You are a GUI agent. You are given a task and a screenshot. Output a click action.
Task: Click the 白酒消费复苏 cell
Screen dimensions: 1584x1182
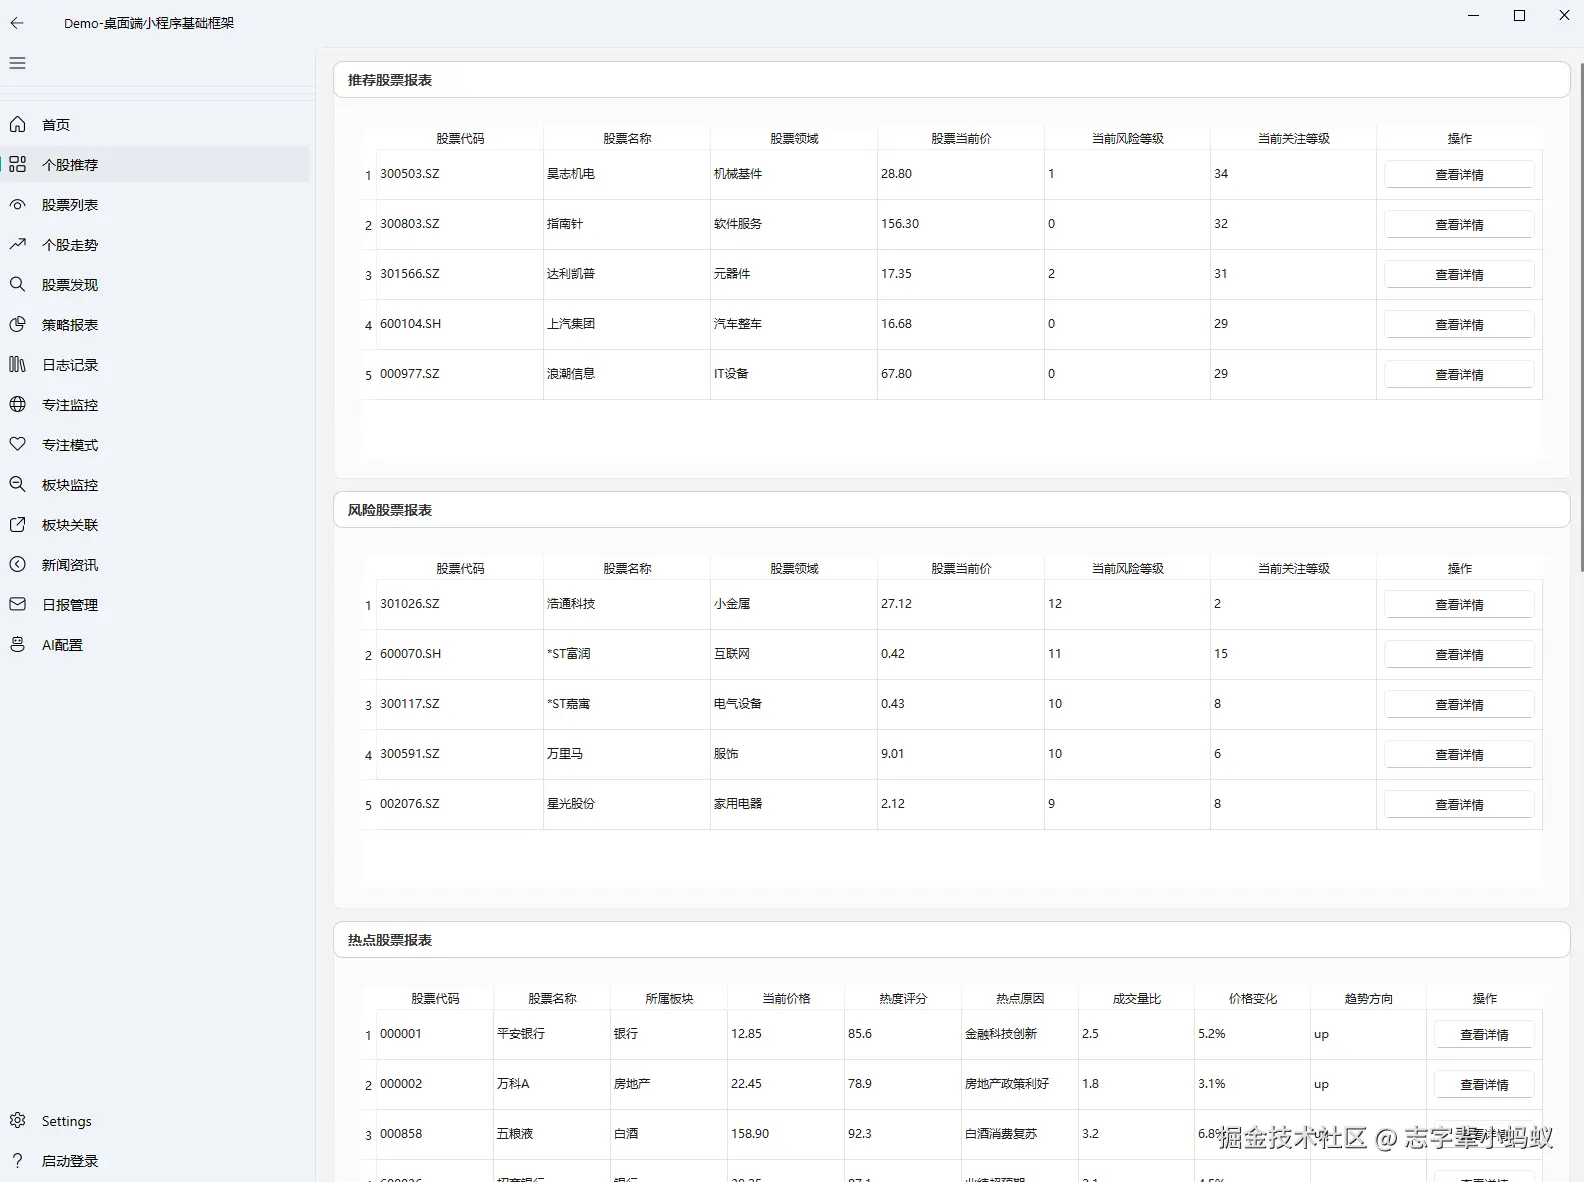coord(1019,1134)
